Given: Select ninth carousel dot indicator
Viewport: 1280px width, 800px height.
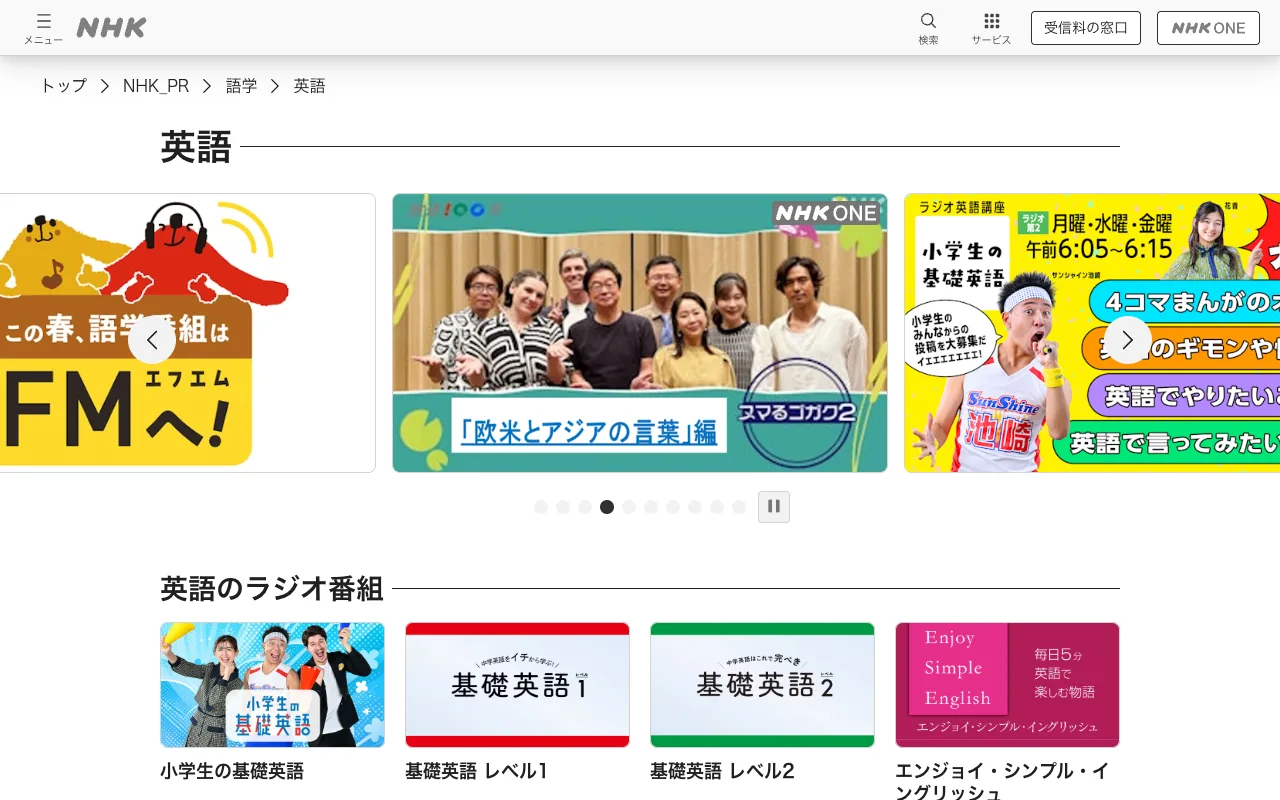Looking at the screenshot, I should [717, 507].
